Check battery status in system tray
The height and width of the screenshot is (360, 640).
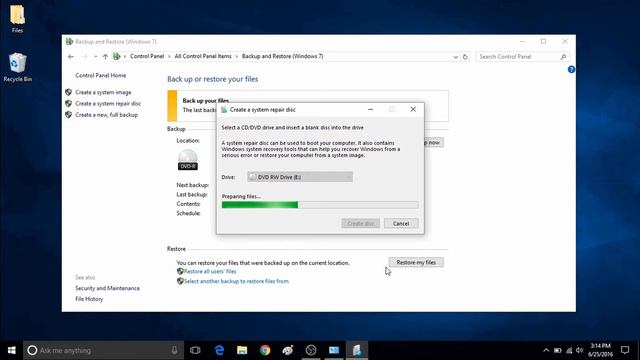click(x=558, y=350)
